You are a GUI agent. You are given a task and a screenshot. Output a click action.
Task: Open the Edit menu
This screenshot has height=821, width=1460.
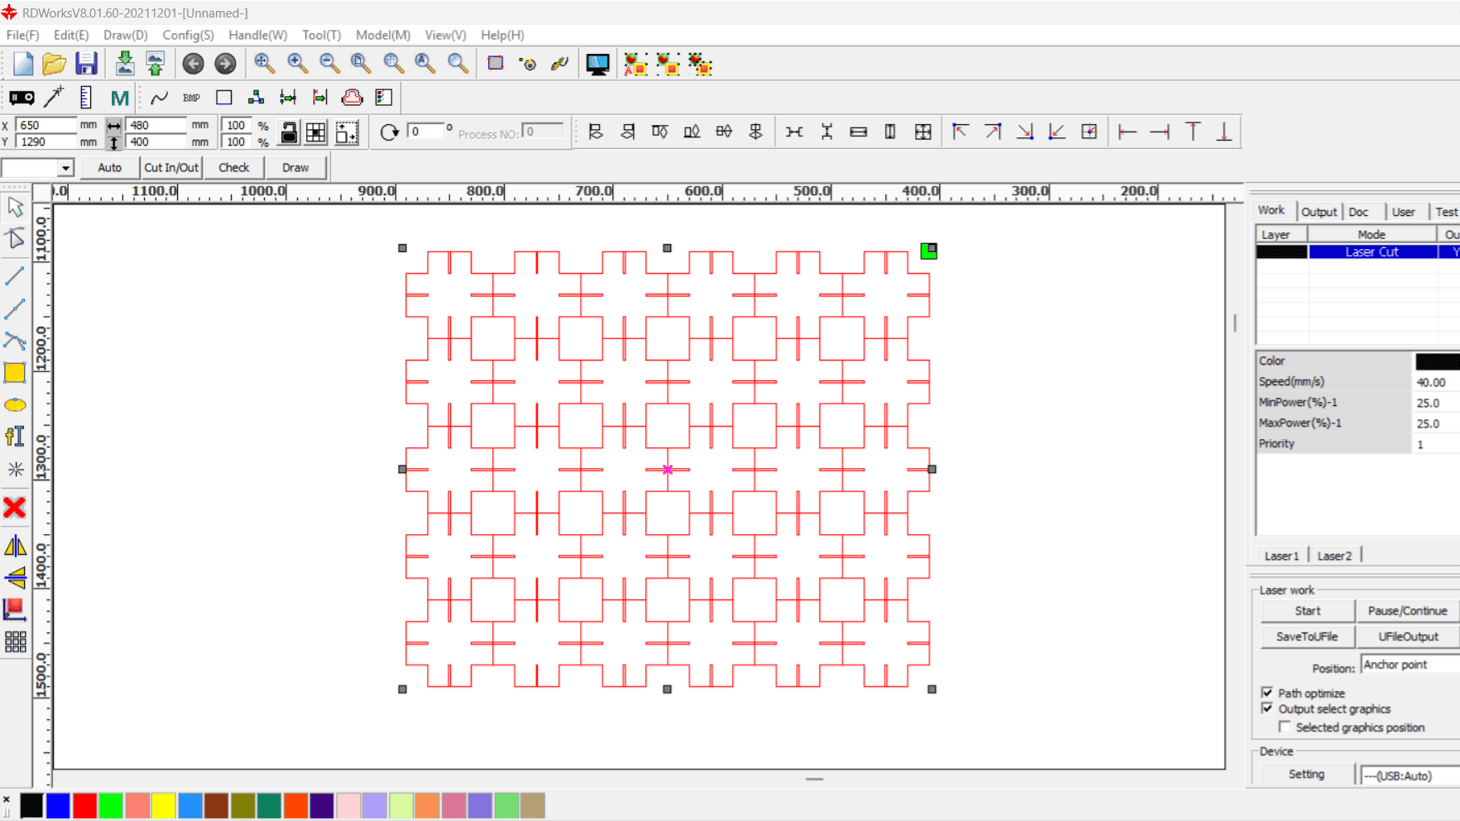point(71,35)
